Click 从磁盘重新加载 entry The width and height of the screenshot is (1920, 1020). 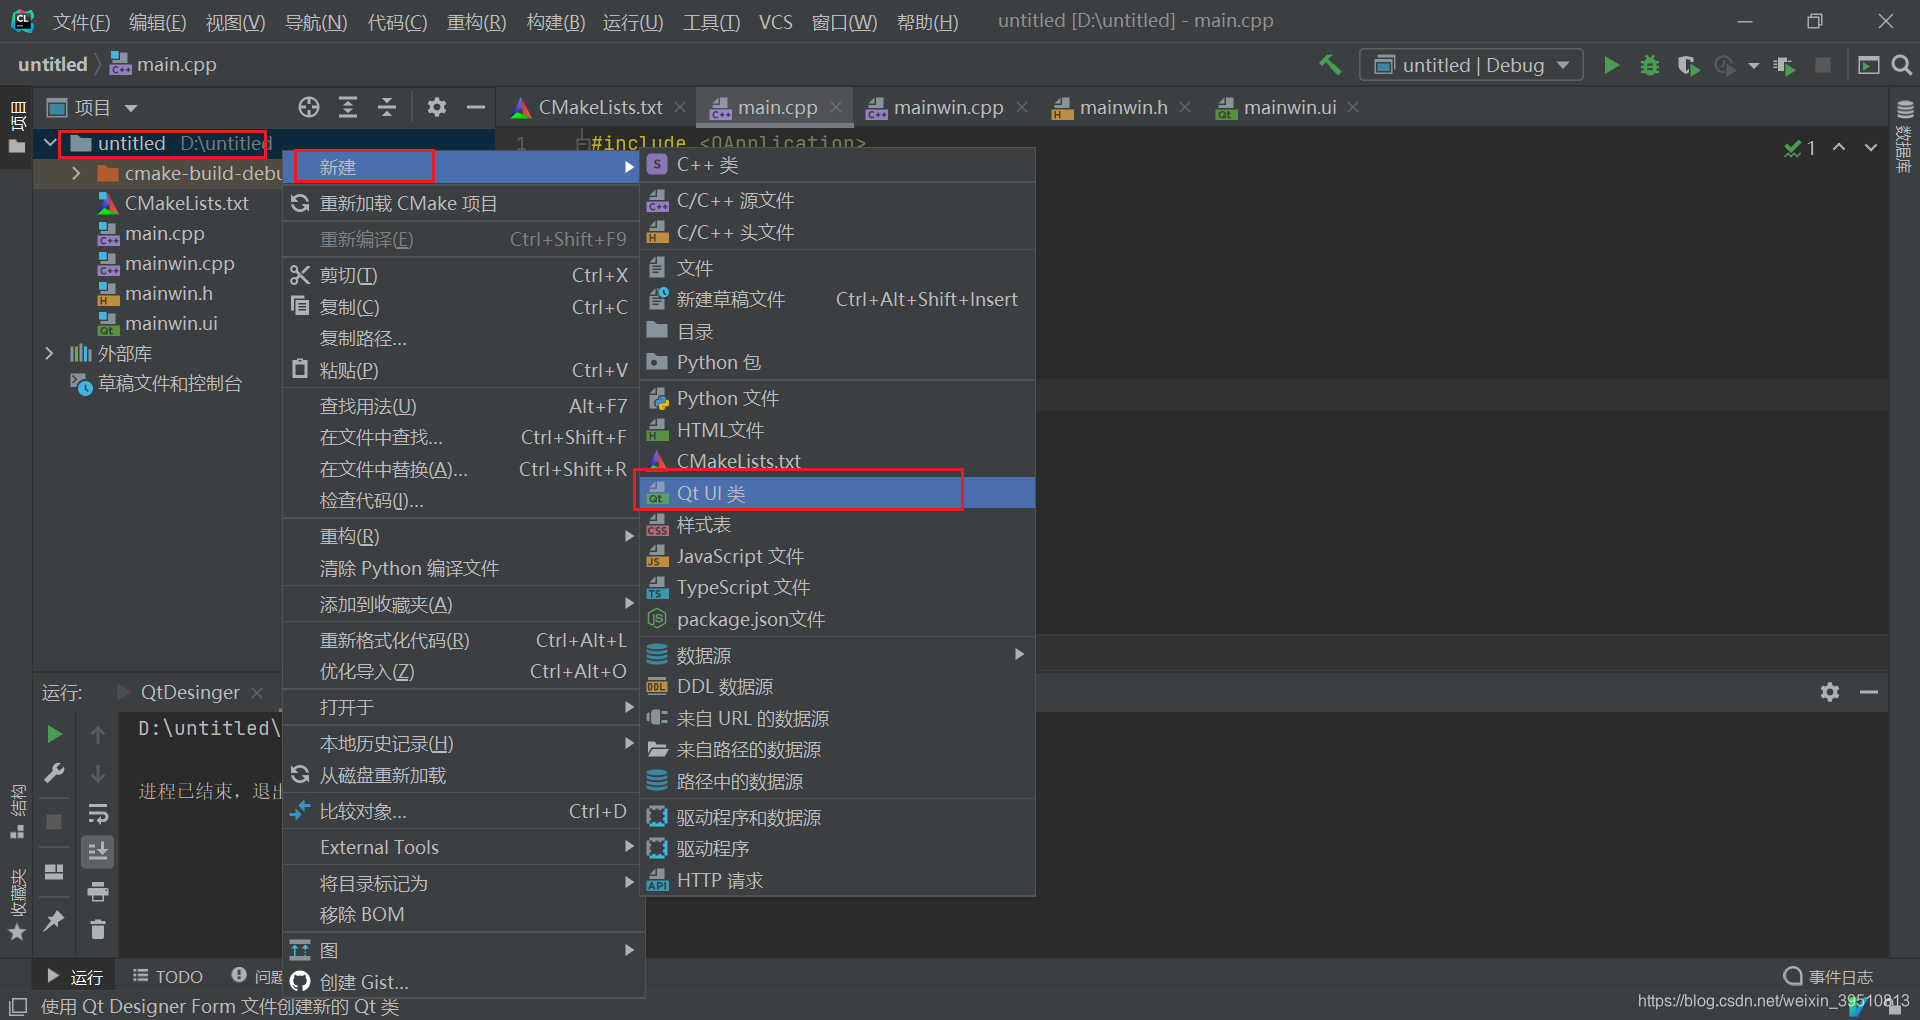(462, 775)
